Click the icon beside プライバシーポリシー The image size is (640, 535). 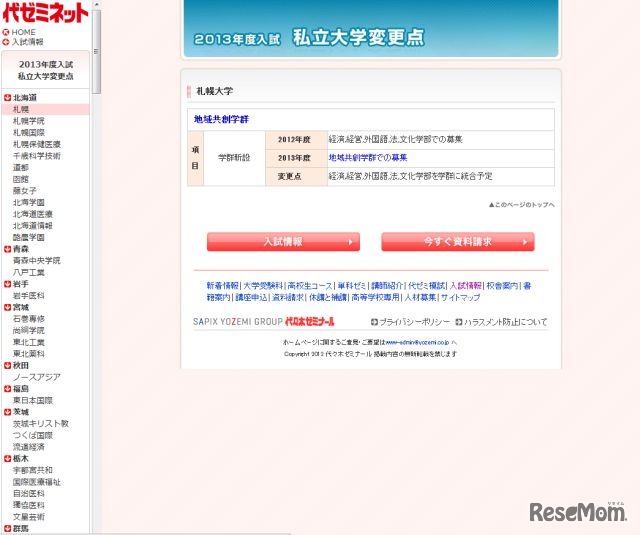374,322
